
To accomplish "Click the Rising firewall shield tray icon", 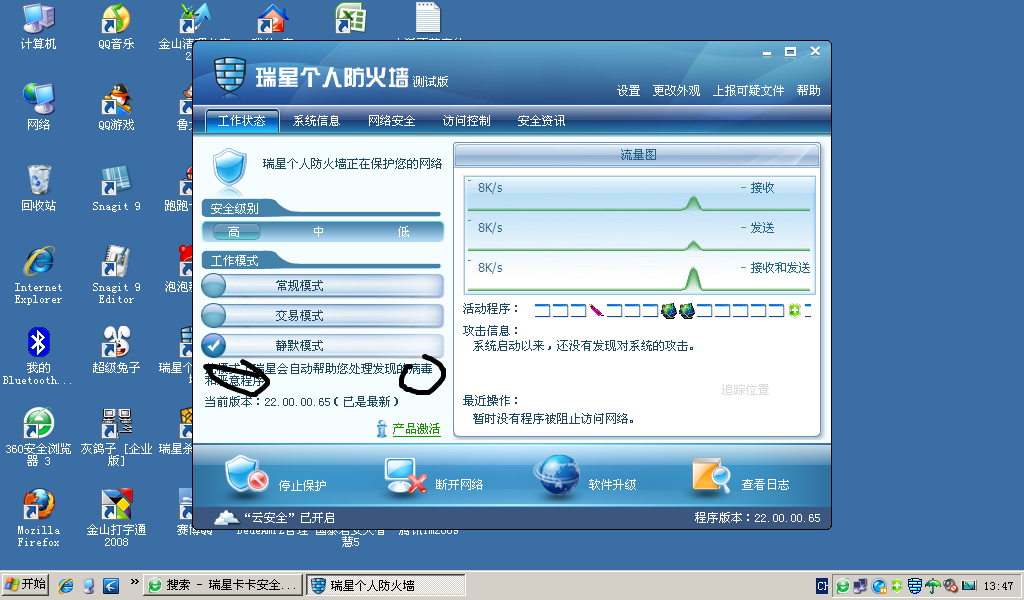I will [x=915, y=586].
